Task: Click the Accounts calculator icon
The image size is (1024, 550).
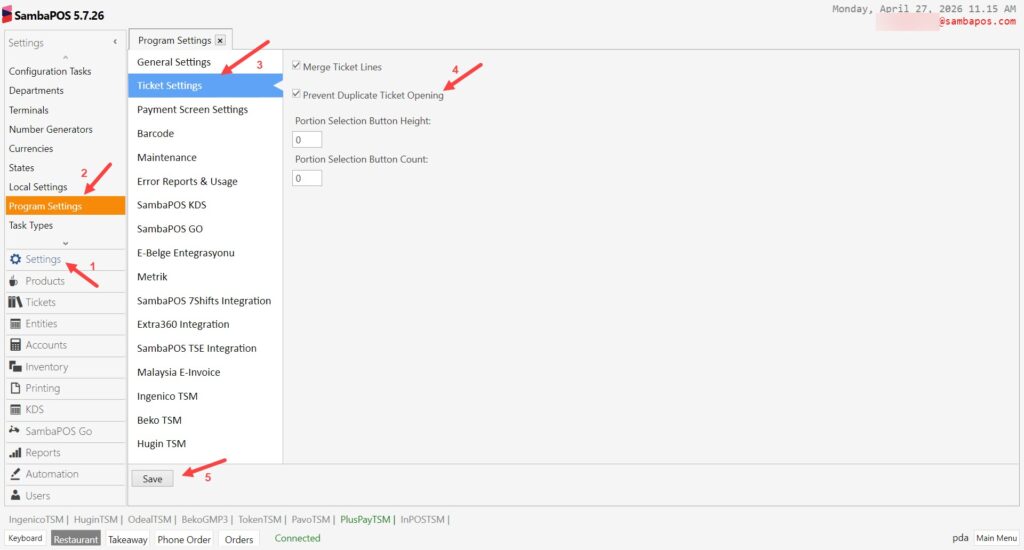Action: pyautogui.click(x=15, y=345)
